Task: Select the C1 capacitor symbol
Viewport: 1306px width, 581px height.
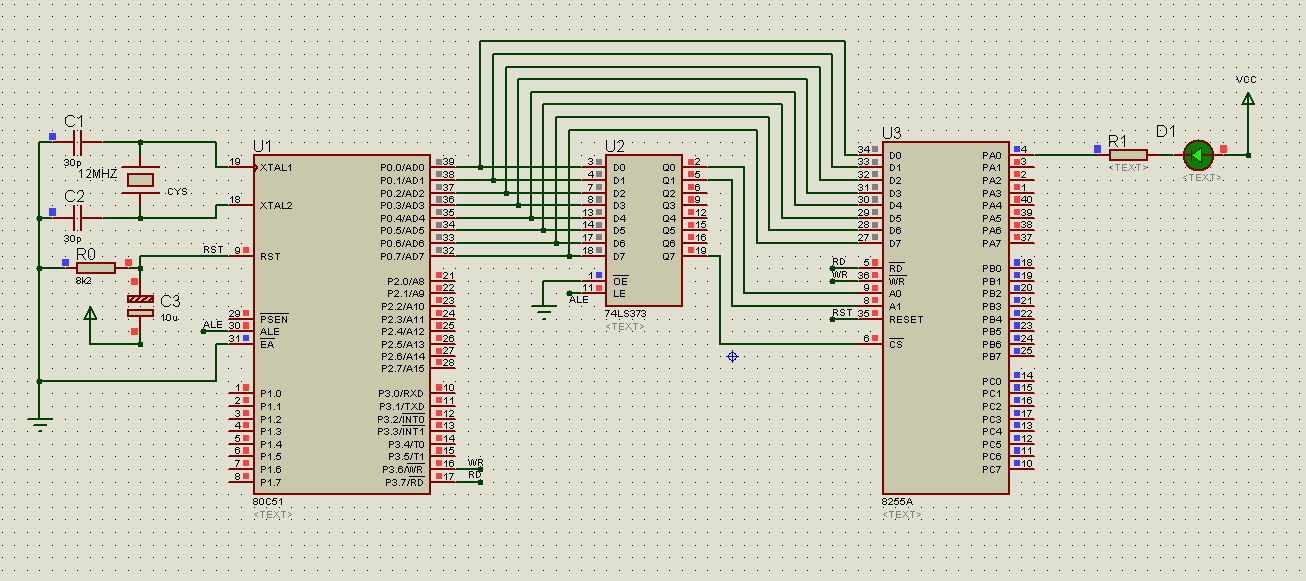Action: (76, 142)
